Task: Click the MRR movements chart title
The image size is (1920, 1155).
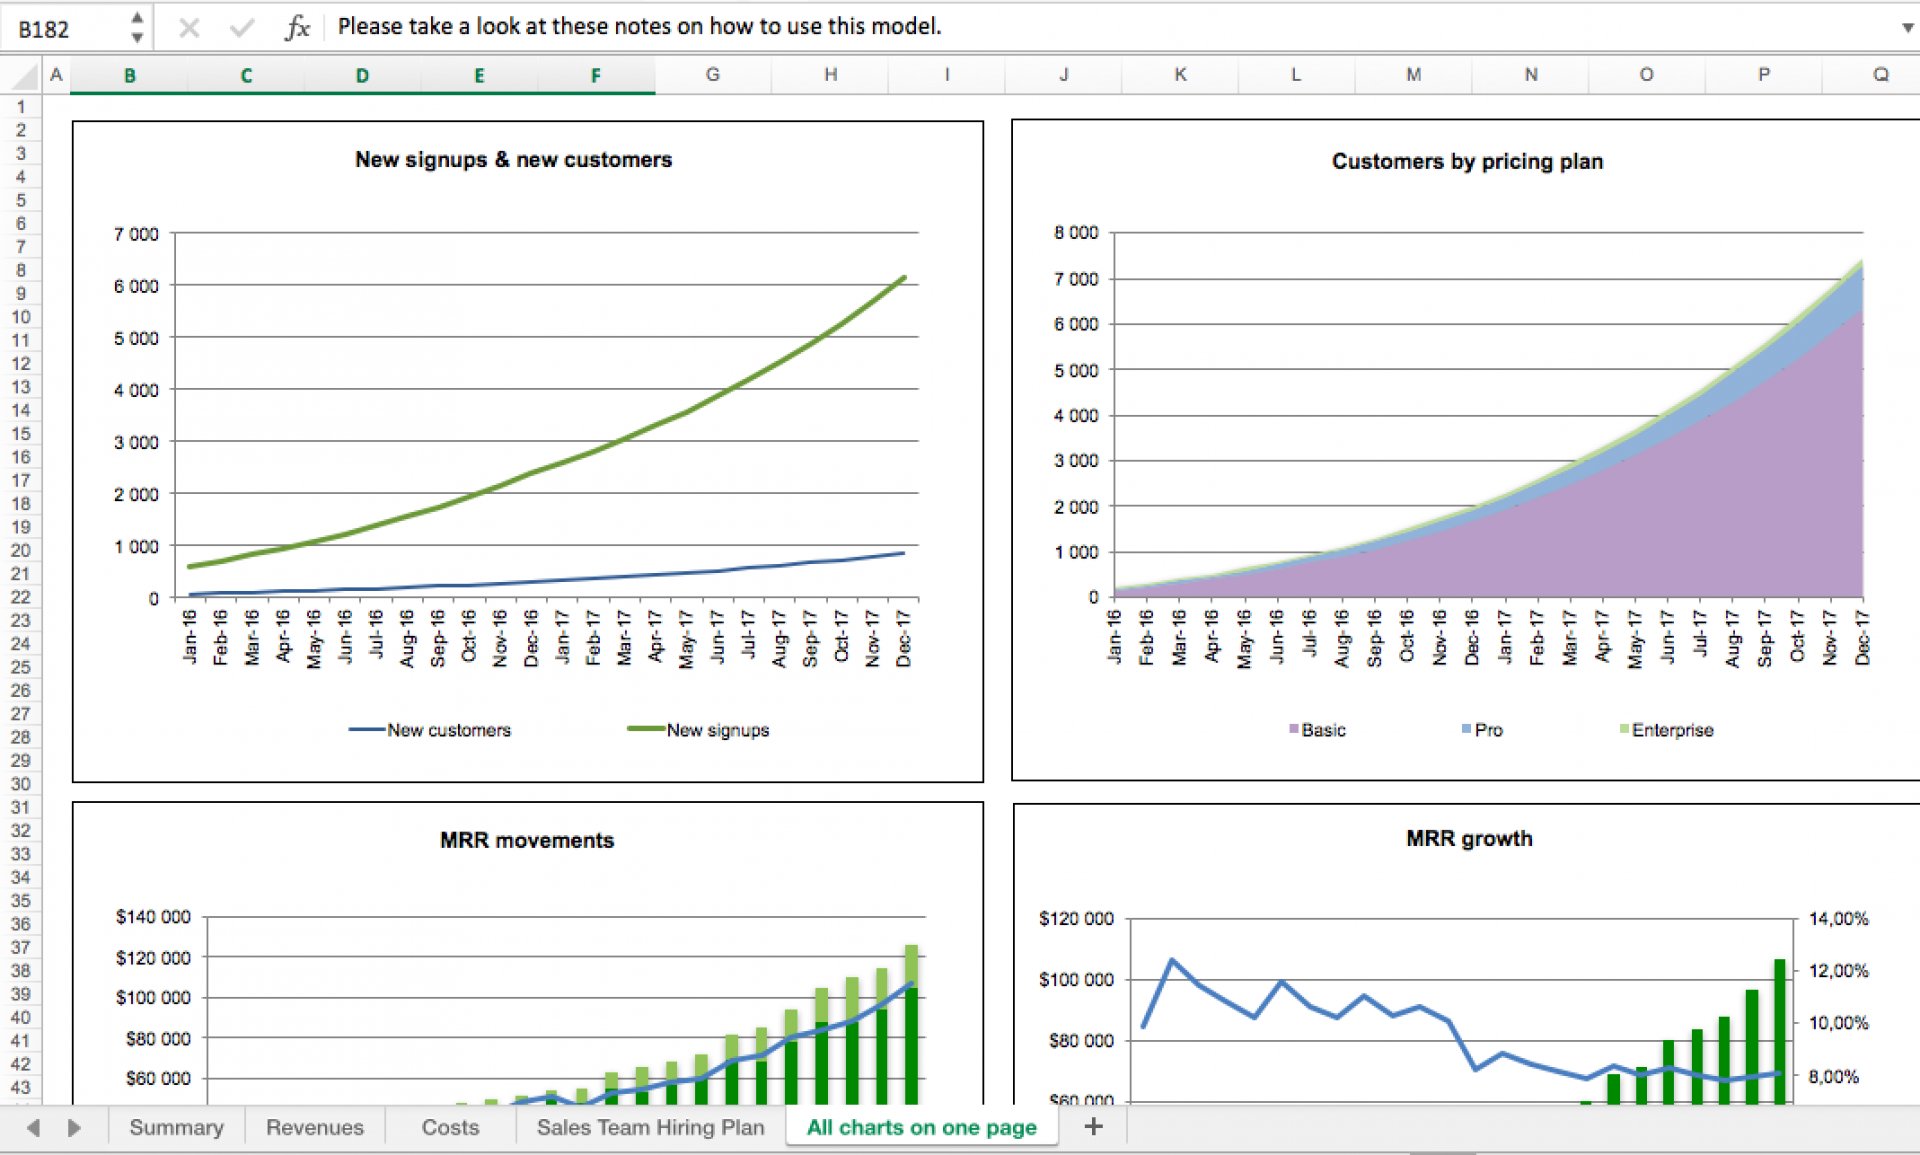Action: click(x=527, y=840)
